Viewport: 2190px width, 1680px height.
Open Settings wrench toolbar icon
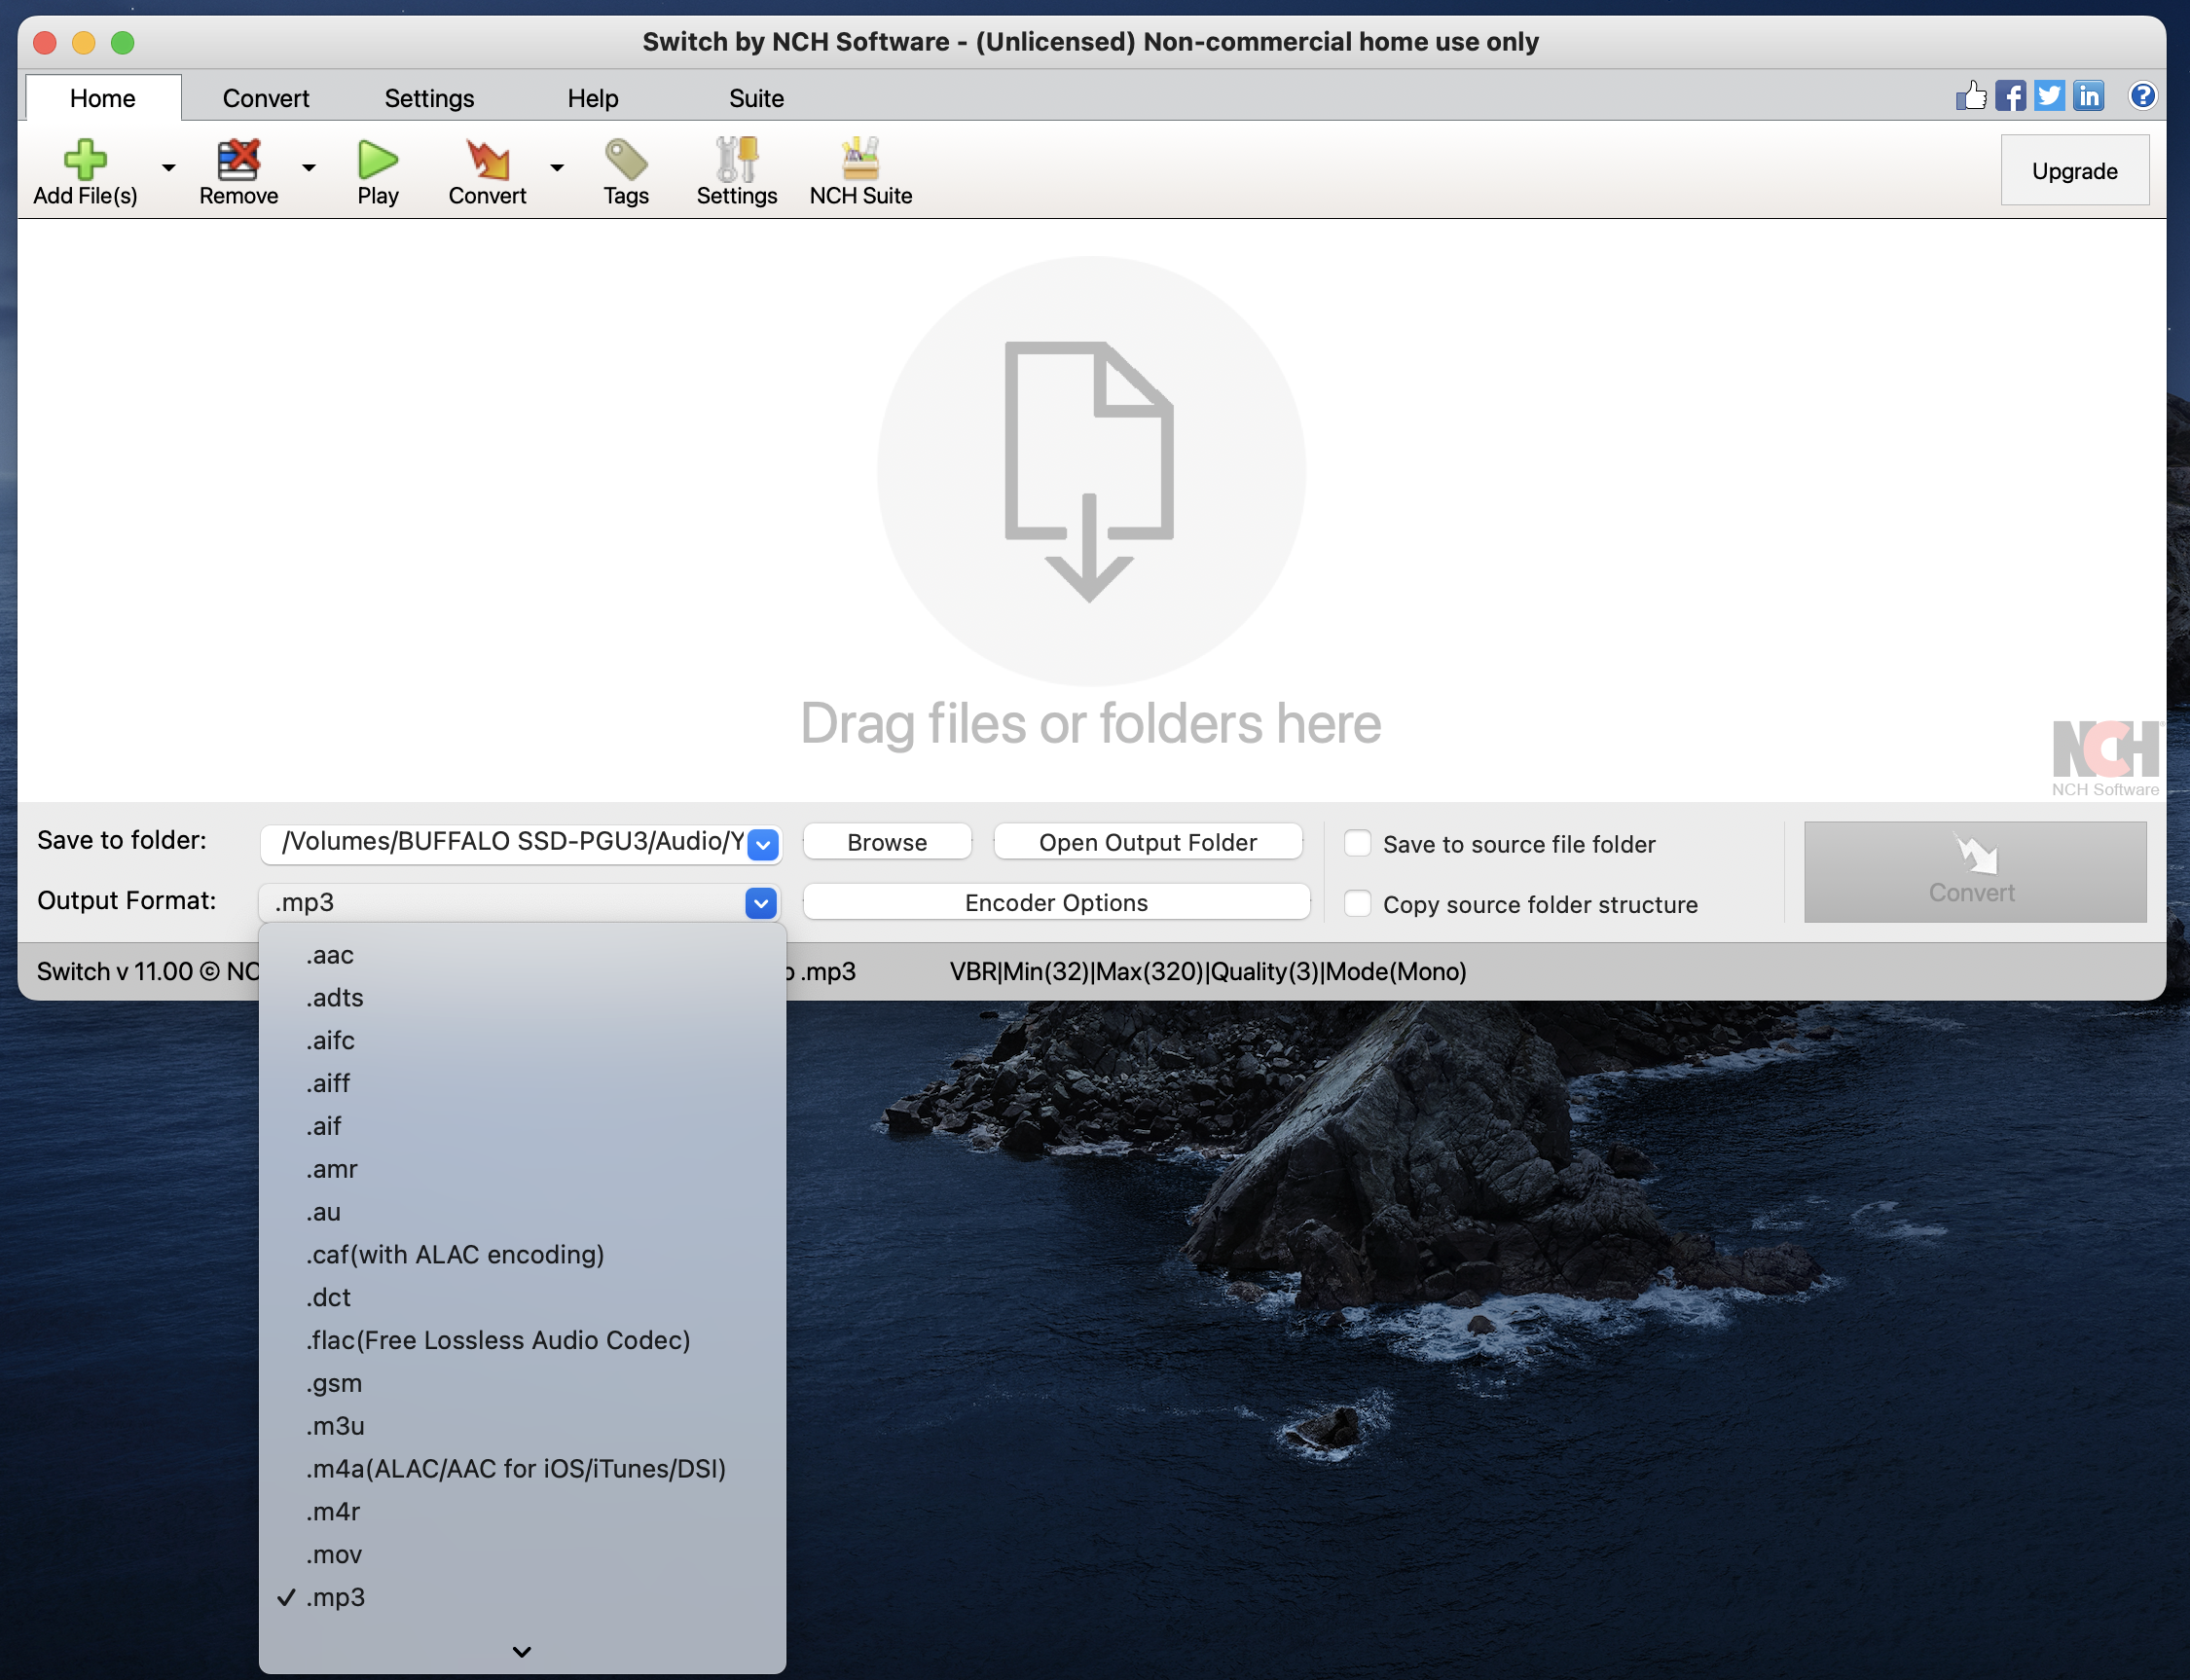(737, 160)
